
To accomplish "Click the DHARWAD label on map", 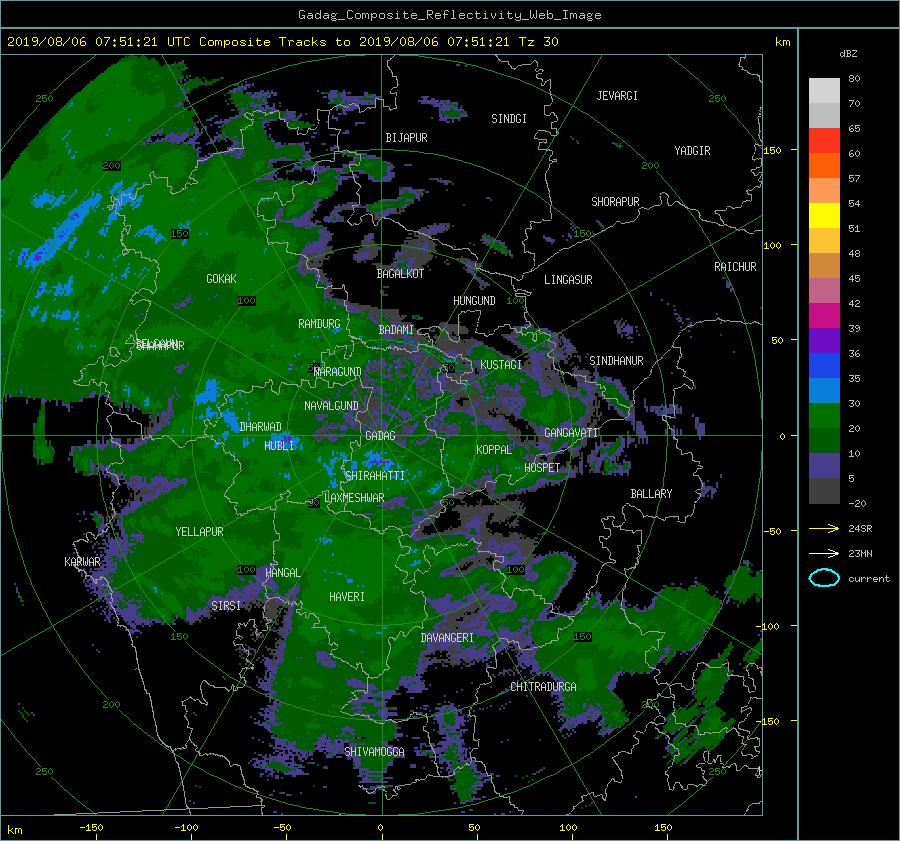I will 260,427.
